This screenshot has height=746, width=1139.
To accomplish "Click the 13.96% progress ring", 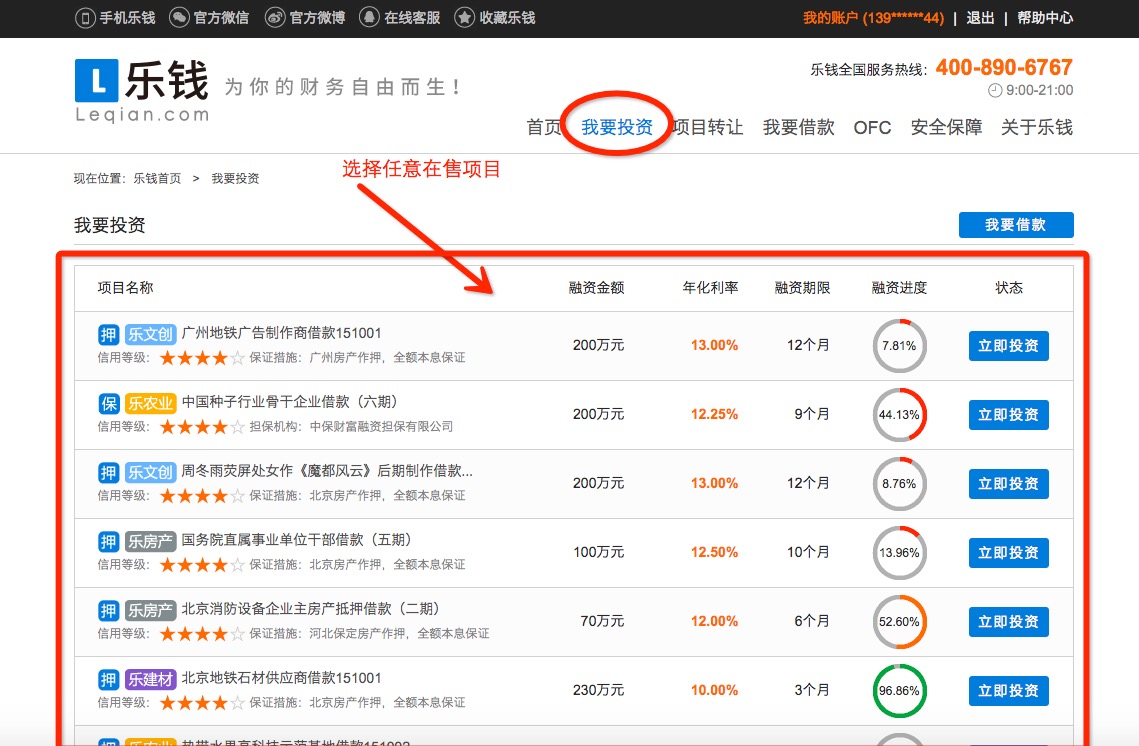I will tap(899, 553).
